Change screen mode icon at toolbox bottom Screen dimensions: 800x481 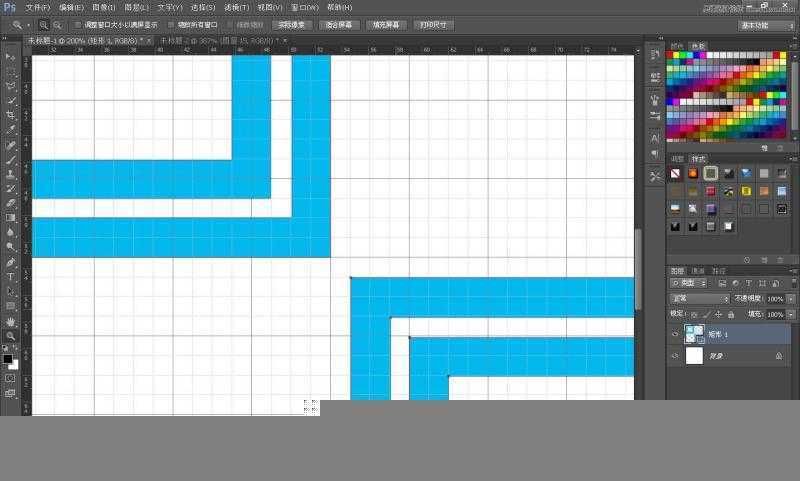click(10, 393)
